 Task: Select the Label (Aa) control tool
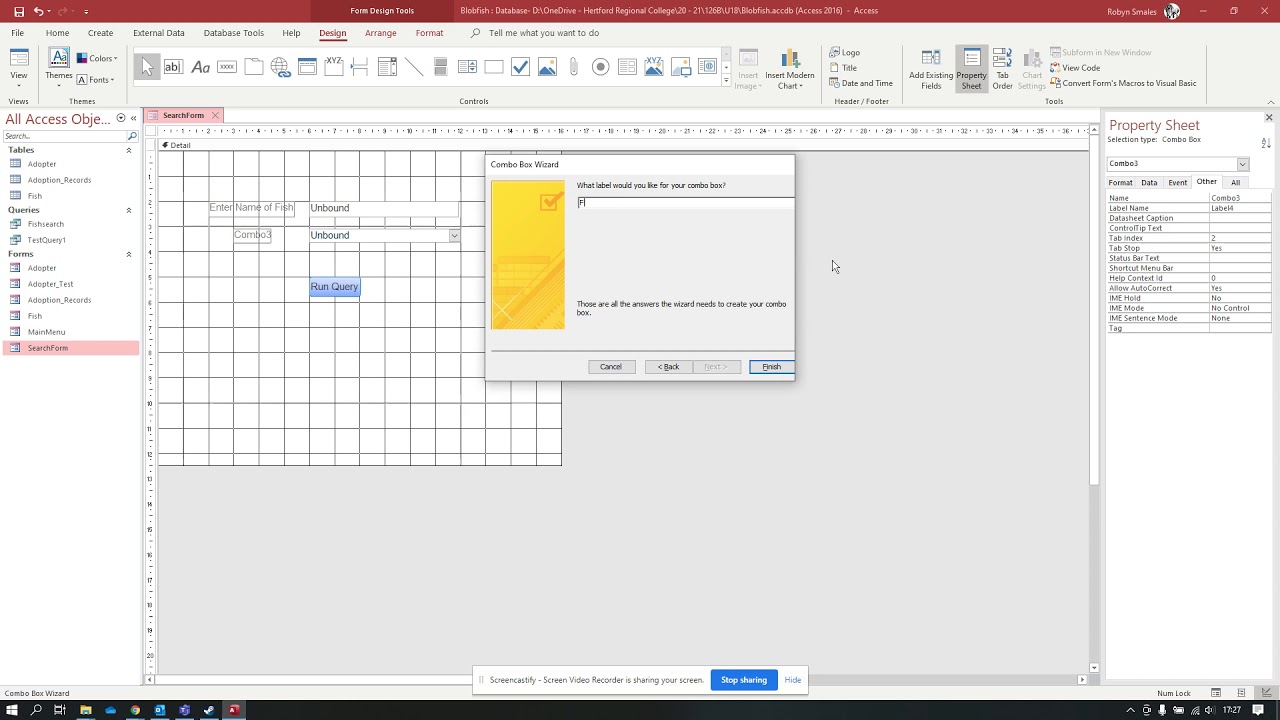(200, 67)
